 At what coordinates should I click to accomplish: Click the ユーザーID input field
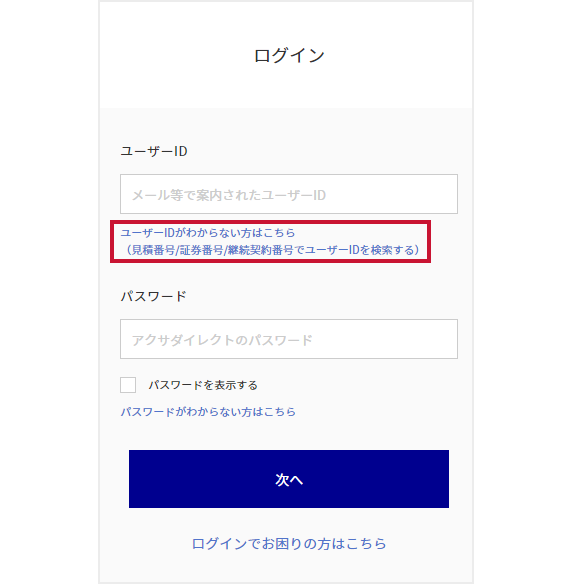(x=289, y=194)
